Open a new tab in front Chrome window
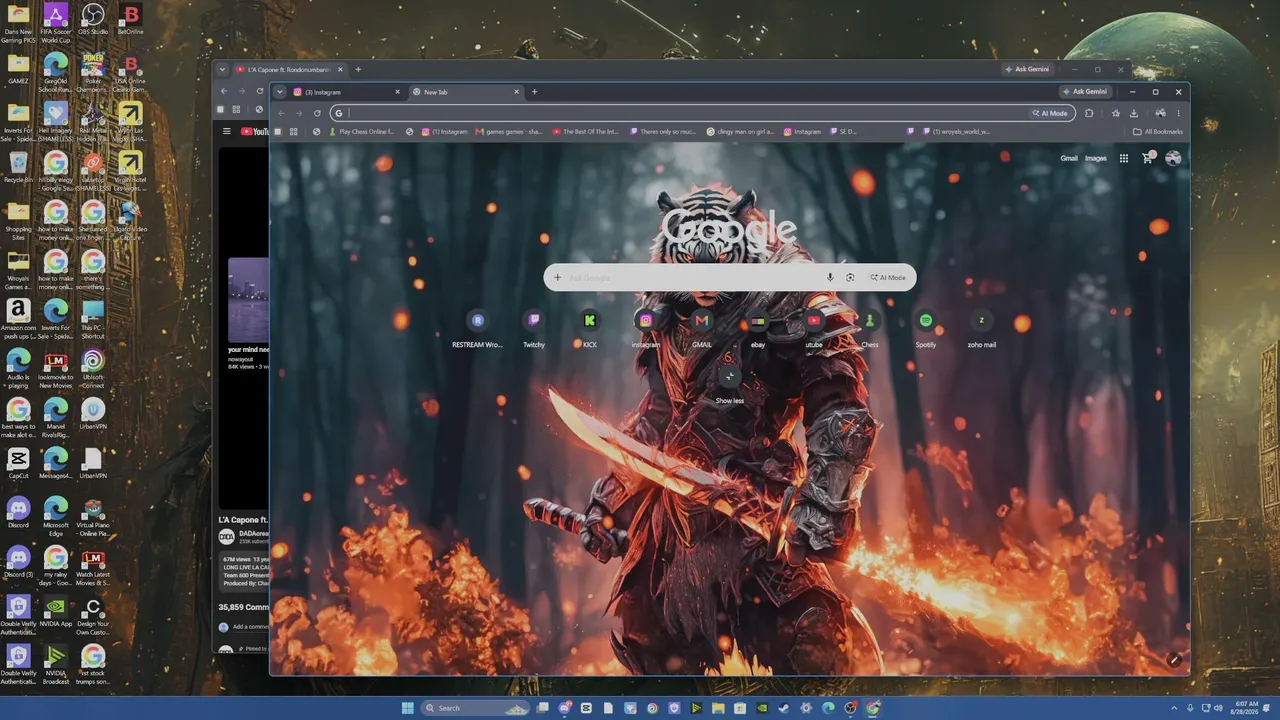 (534, 92)
